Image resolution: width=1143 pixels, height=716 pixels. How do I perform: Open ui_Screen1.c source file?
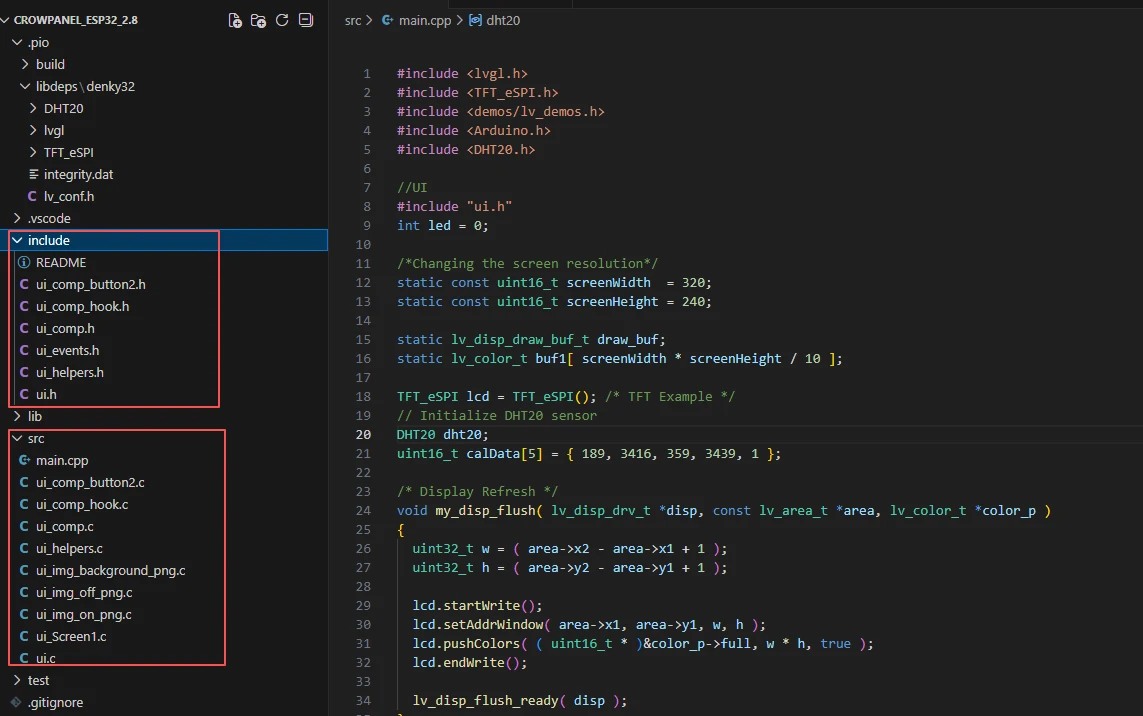point(71,637)
